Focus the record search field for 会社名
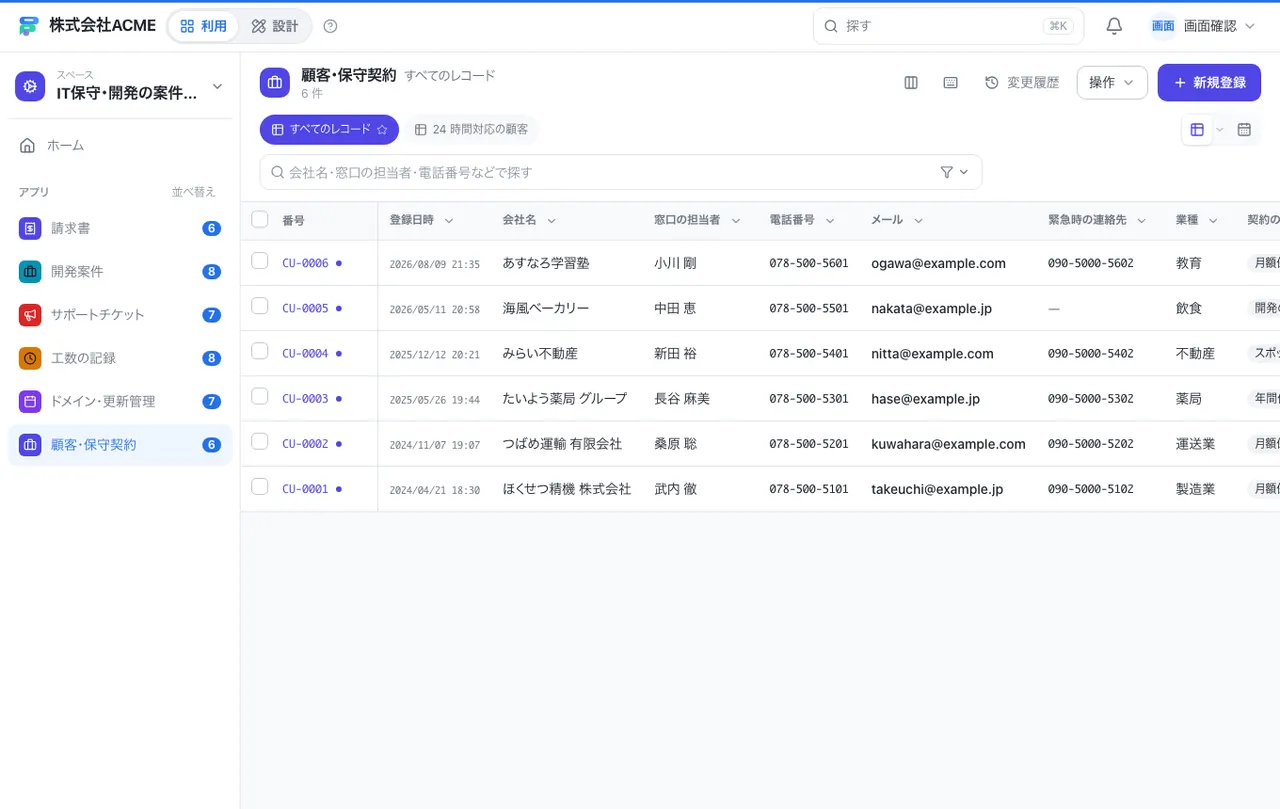 (x=621, y=172)
